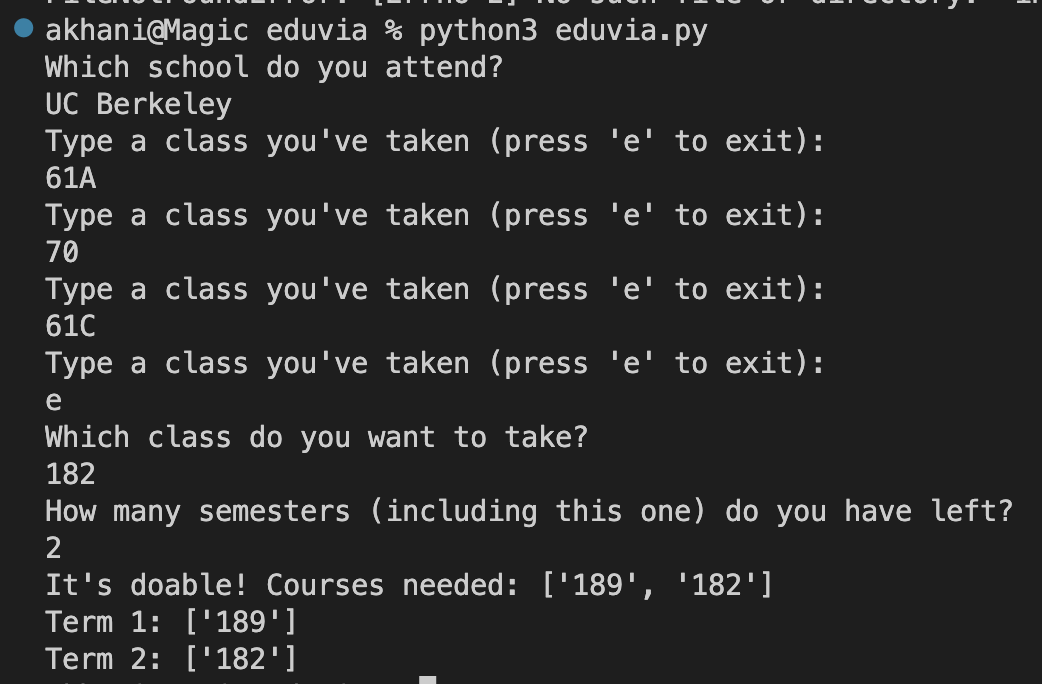Screen dimensions: 1042x684
Task: Click the 'python3 eduvia.py' command text
Action: [563, 31]
